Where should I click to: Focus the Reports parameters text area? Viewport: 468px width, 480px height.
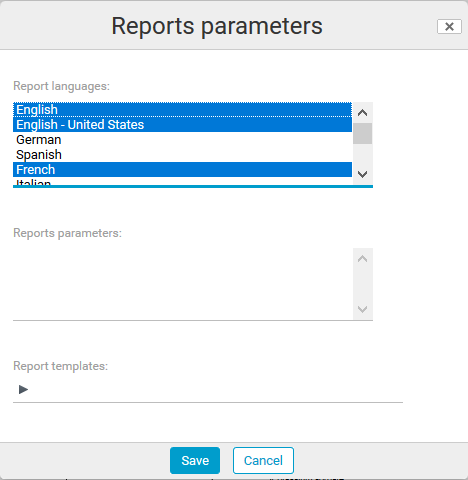(183, 284)
